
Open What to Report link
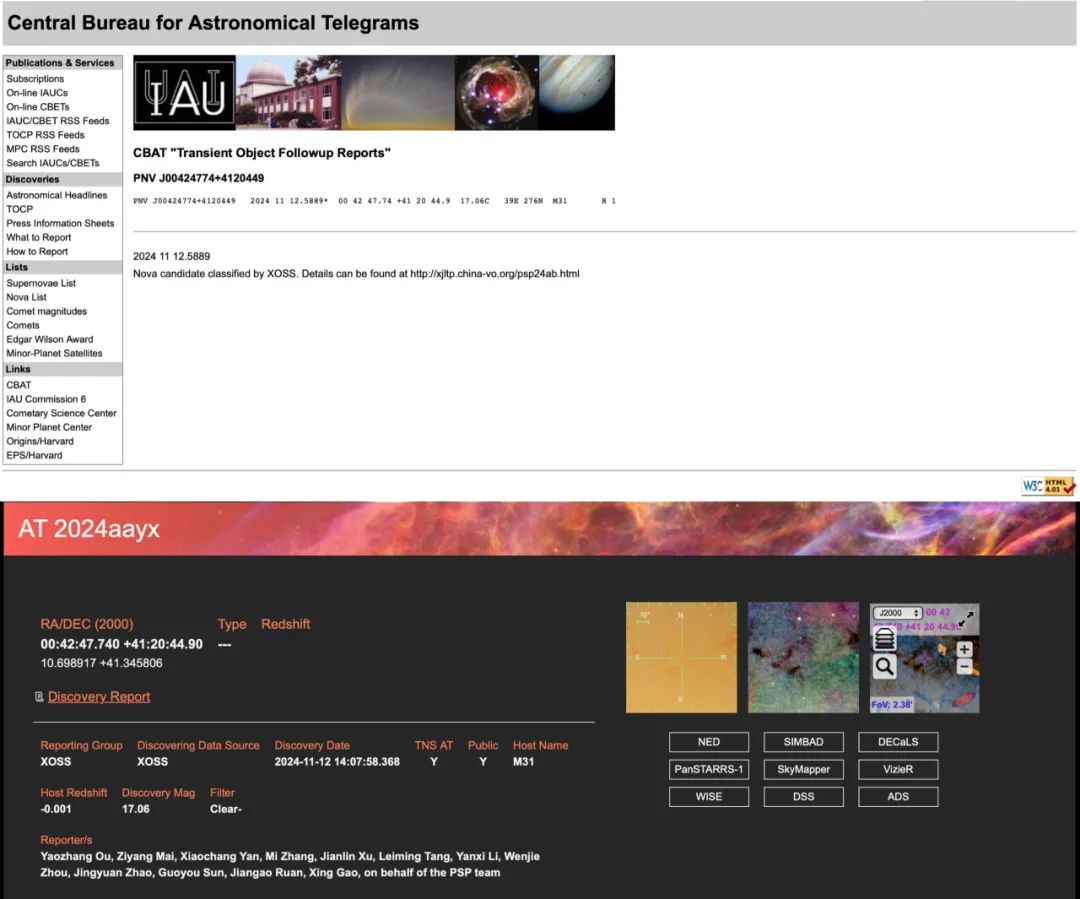pyautogui.click(x=39, y=237)
